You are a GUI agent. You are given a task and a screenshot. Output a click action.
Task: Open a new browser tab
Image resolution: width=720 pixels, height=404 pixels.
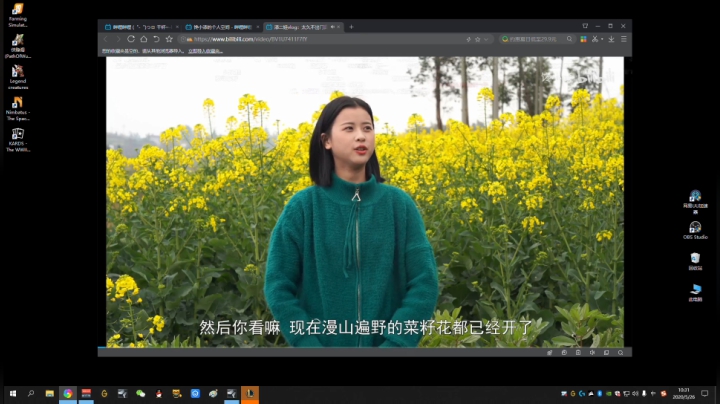351,27
